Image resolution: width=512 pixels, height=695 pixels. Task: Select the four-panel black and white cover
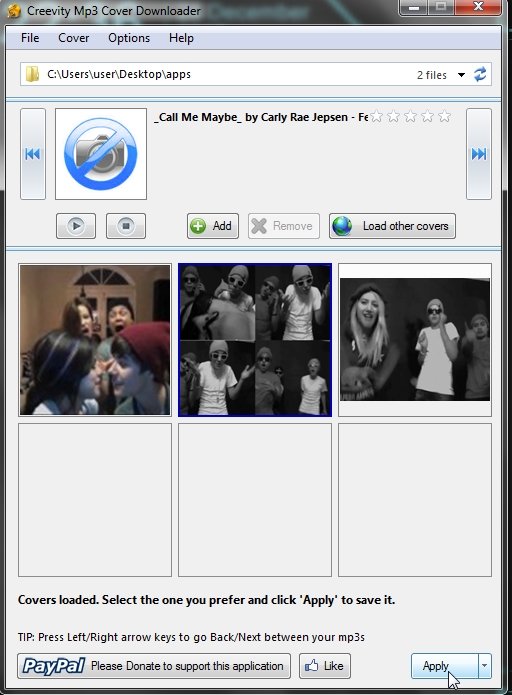point(255,340)
